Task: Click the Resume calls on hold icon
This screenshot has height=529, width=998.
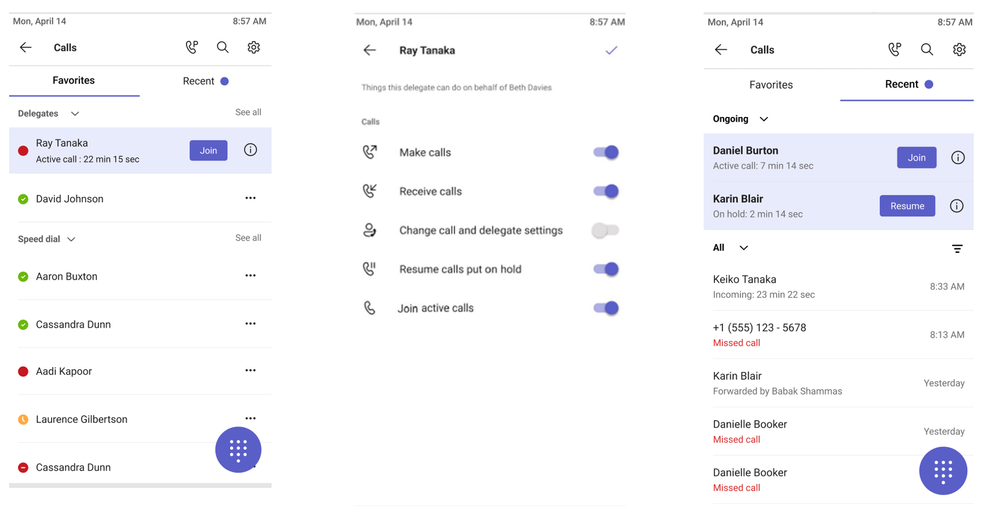Action: tap(370, 269)
